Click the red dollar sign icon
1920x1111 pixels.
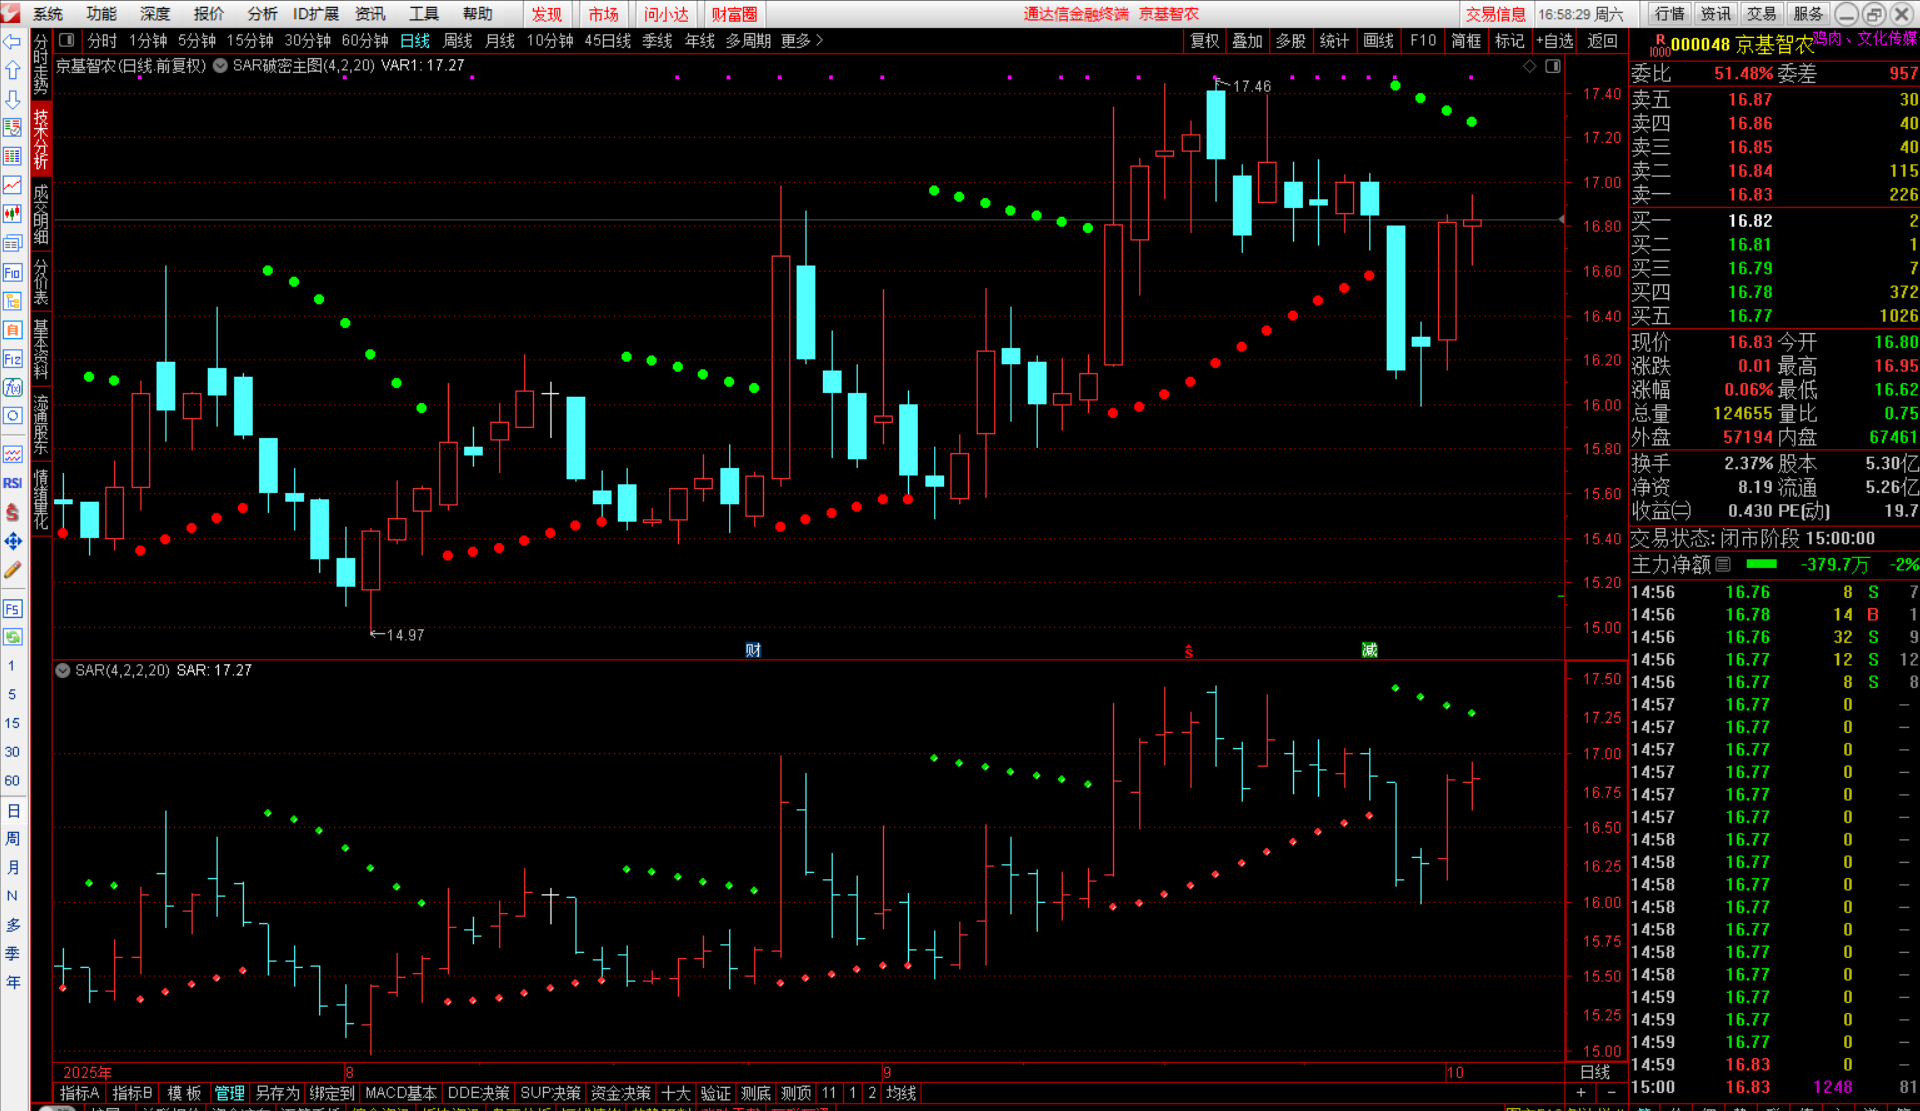tap(12, 512)
